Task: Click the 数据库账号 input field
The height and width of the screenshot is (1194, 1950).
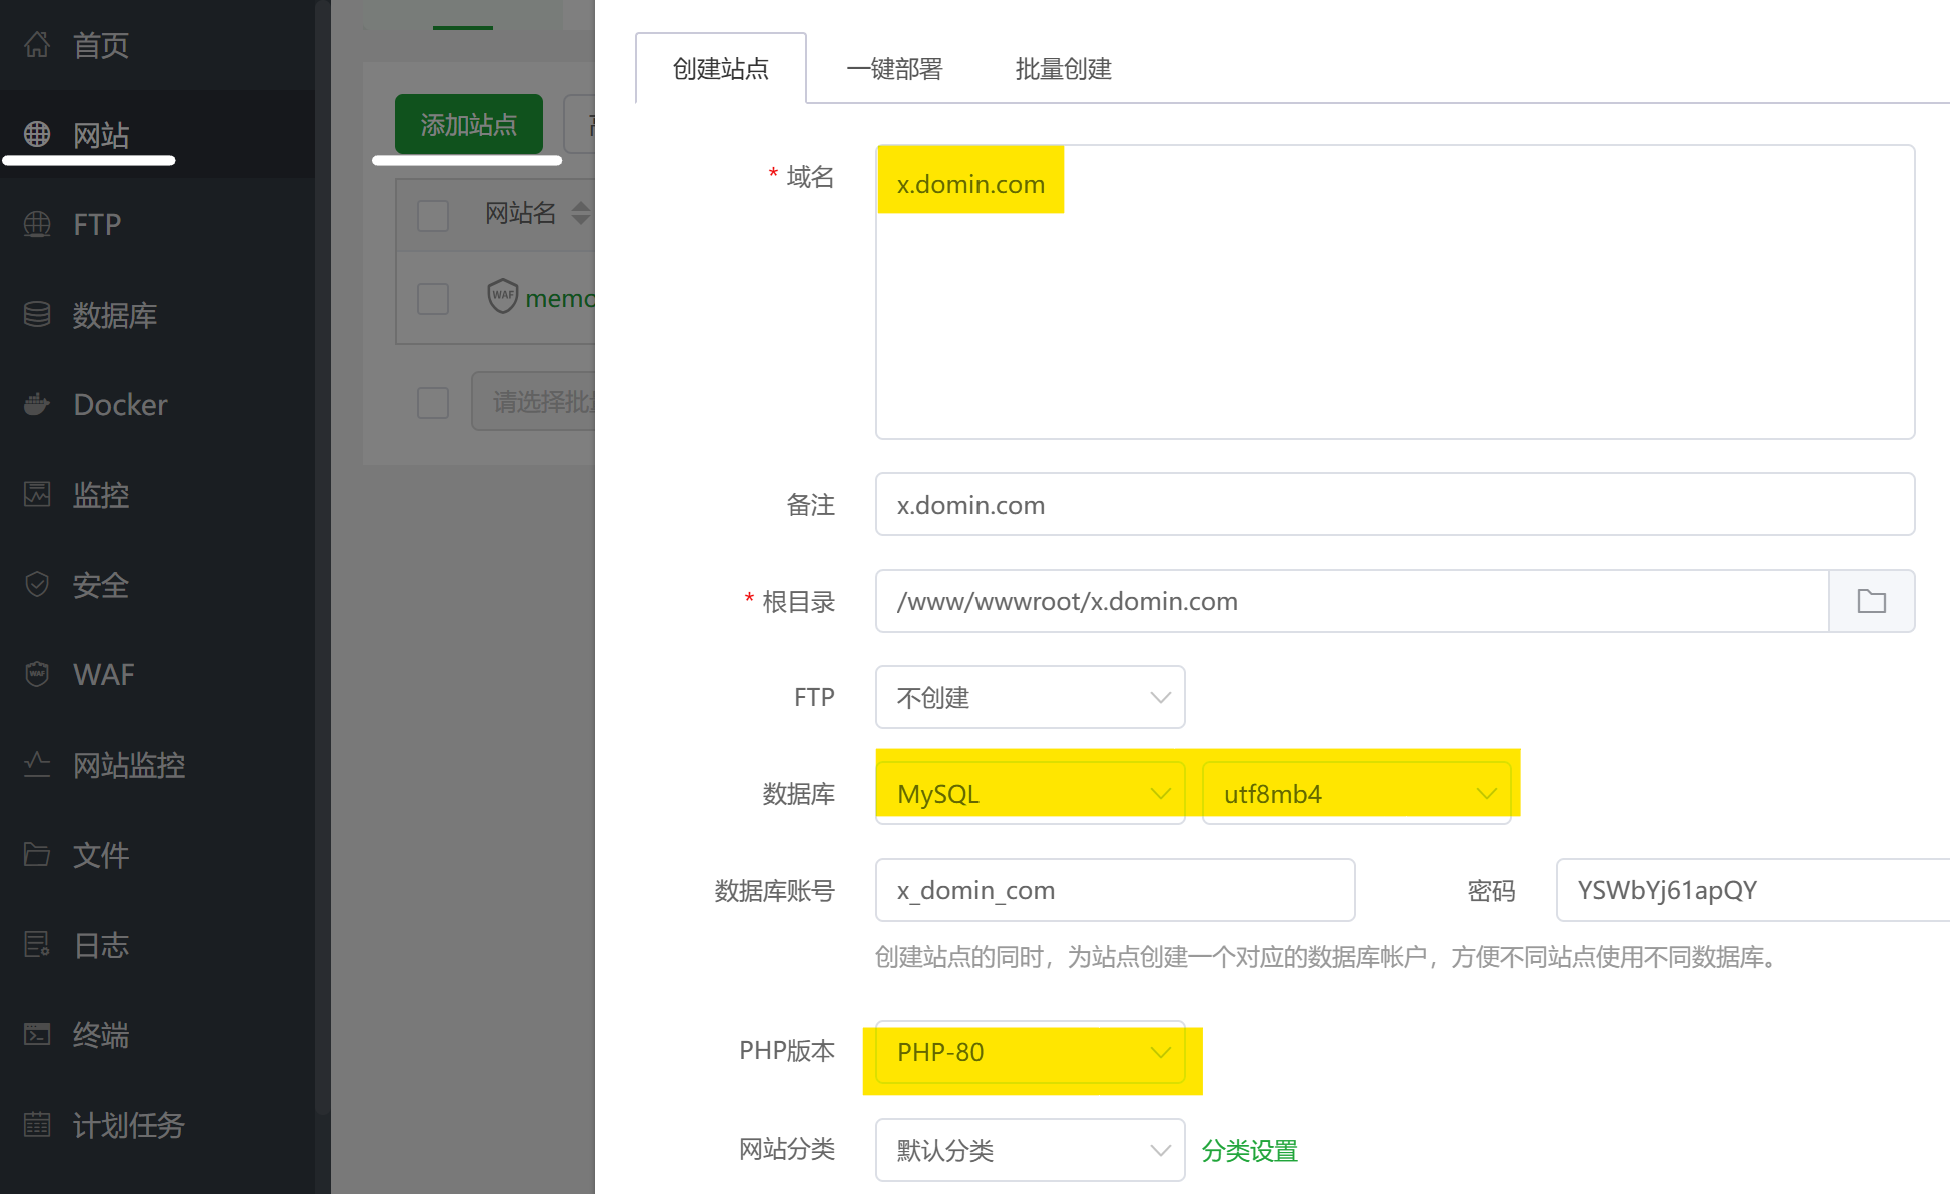Action: tap(1115, 890)
